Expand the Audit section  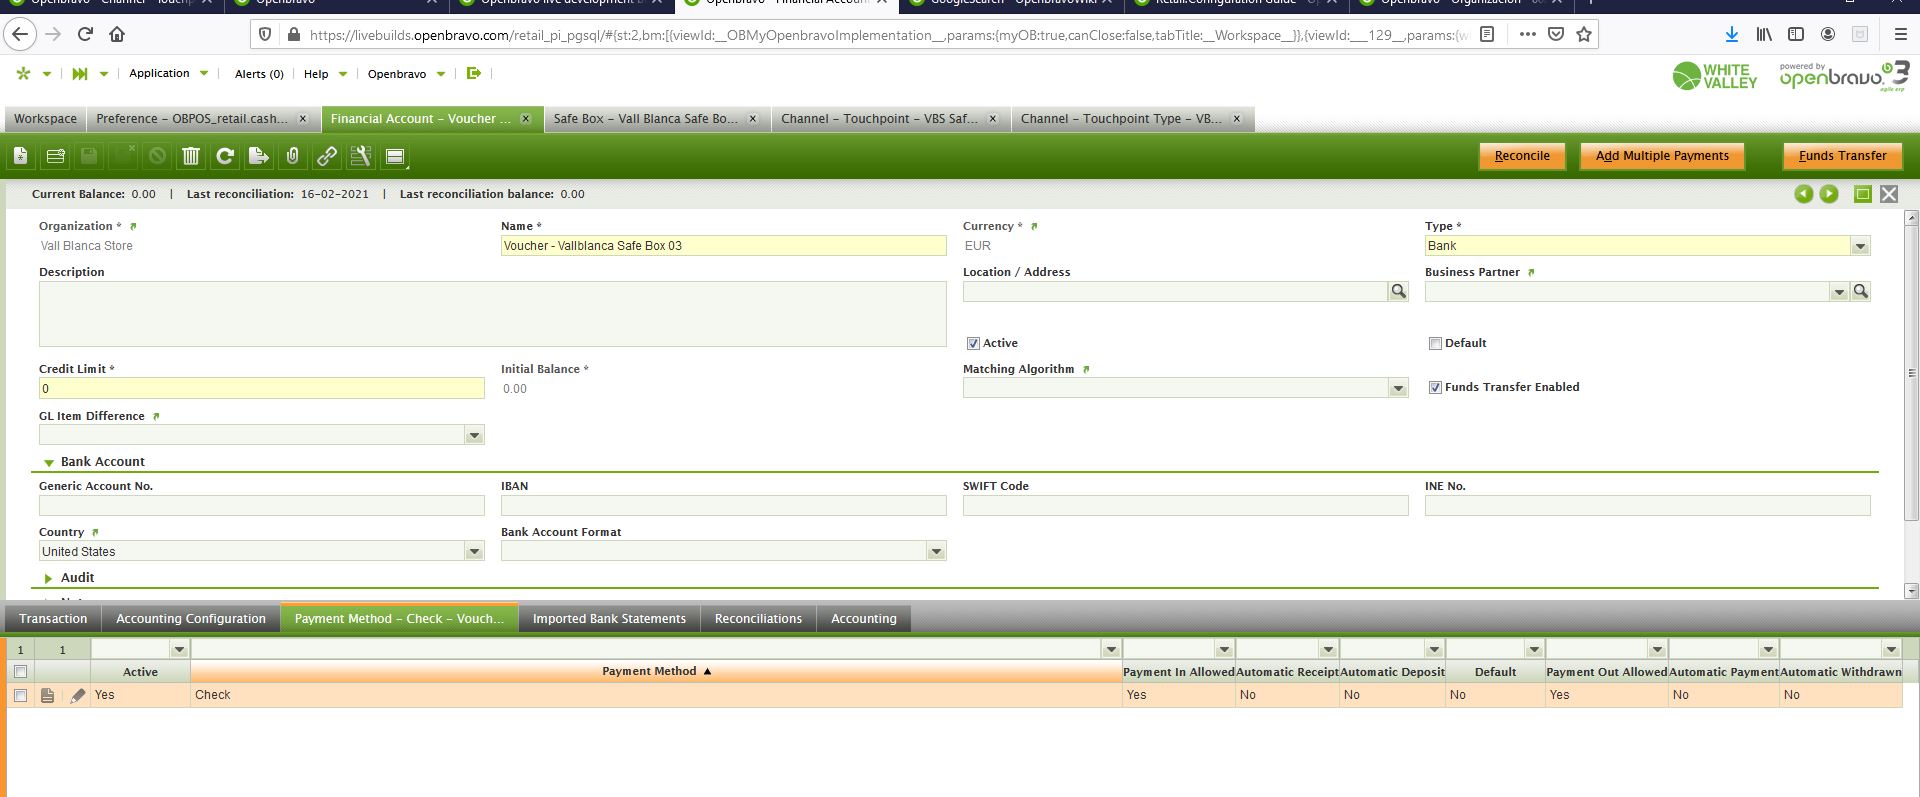(48, 578)
